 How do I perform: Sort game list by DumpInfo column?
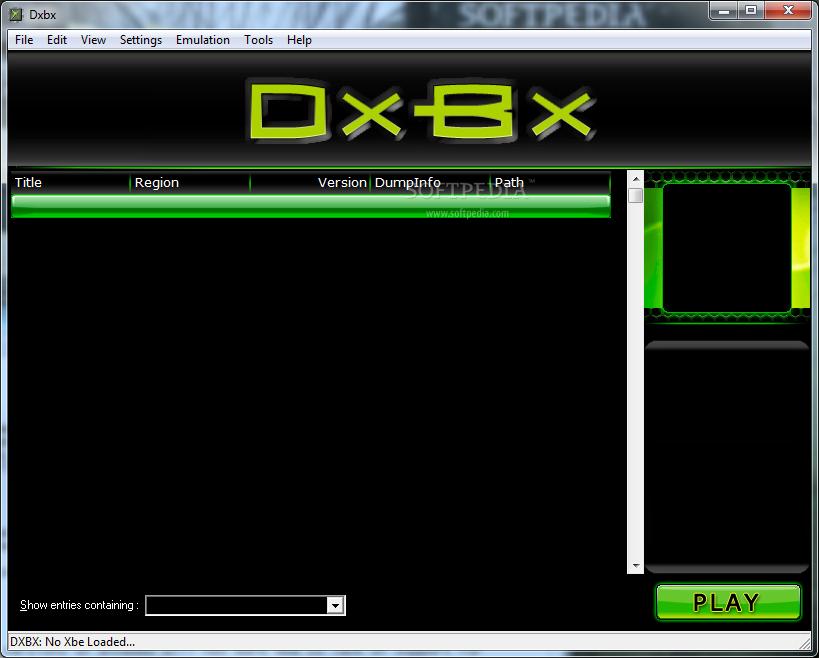point(408,182)
